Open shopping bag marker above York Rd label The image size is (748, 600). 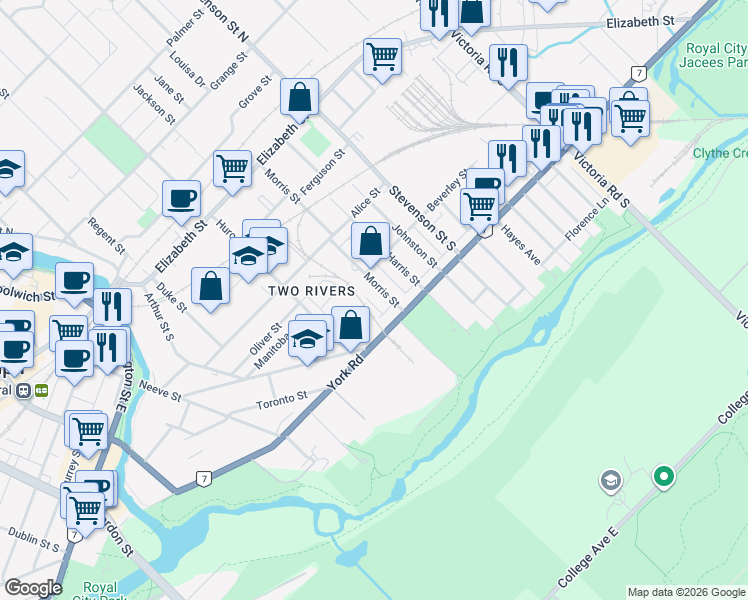[x=350, y=327]
